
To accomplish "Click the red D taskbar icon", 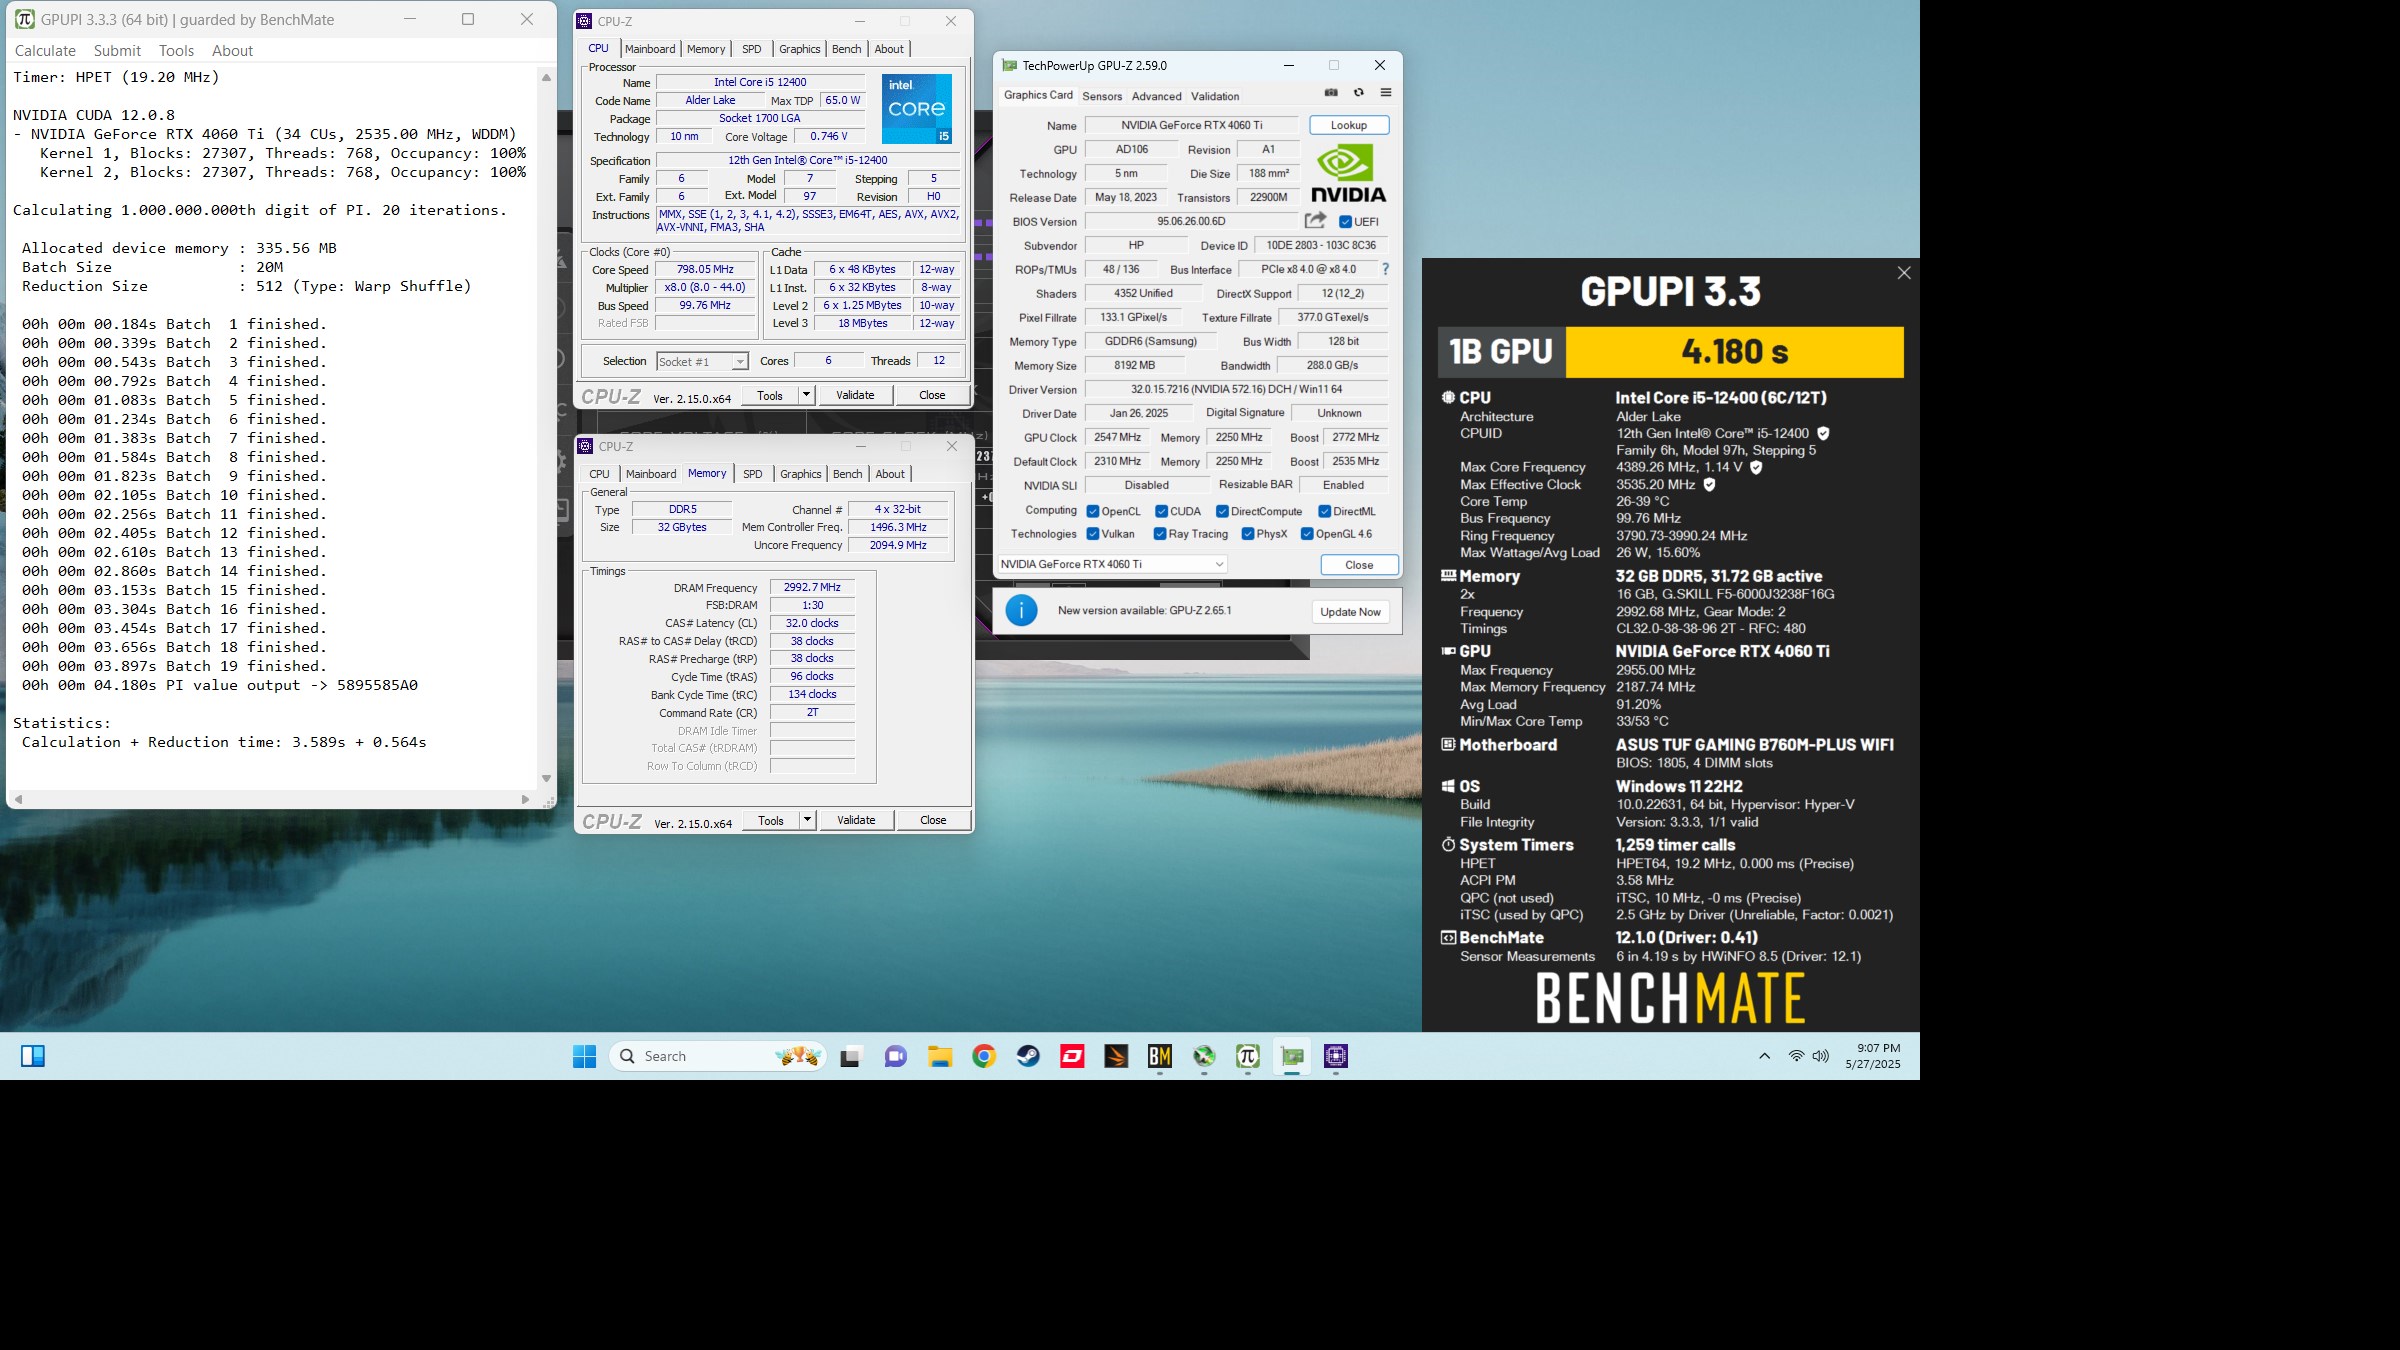I will pos(1072,1056).
